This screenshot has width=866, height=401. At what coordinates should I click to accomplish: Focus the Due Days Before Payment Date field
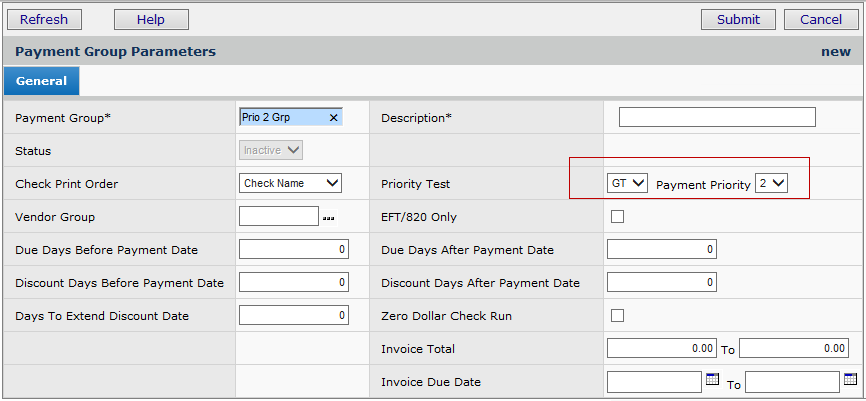(294, 250)
